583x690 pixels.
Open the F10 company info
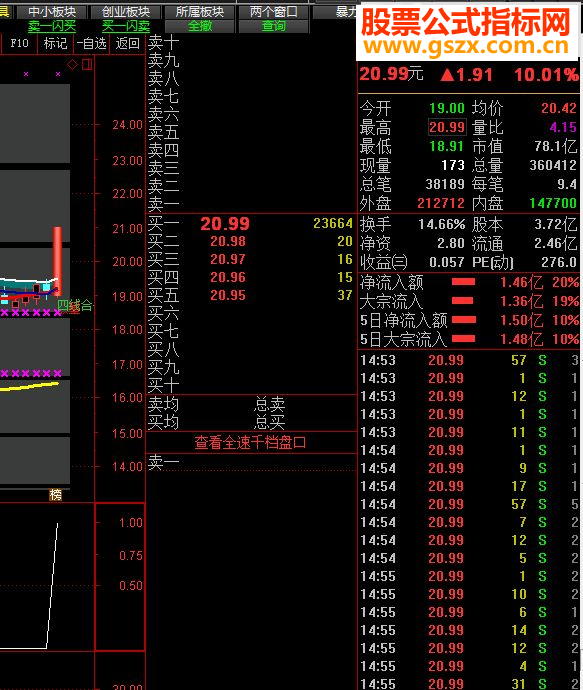click(x=19, y=44)
